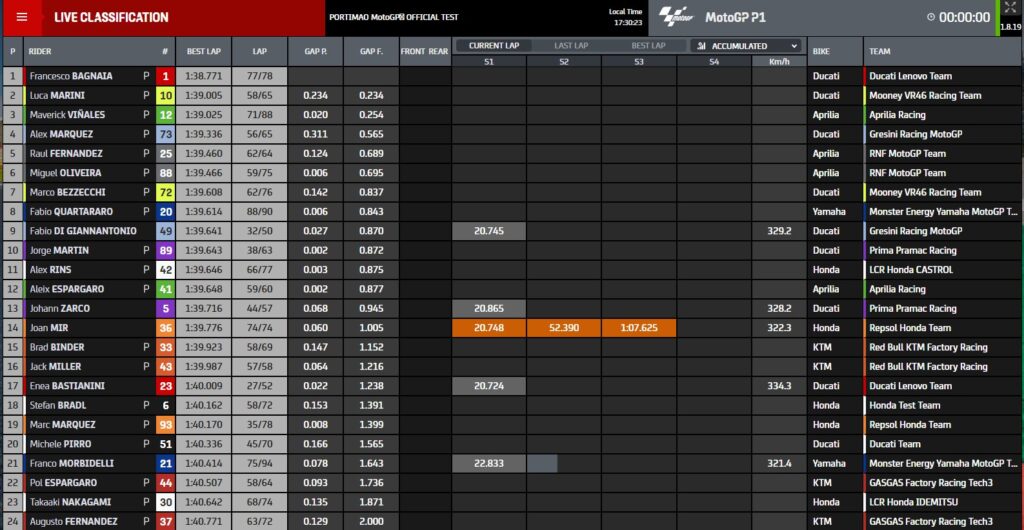Click the MotoGP logo
The width and height of the screenshot is (1024, 530).
point(677,18)
